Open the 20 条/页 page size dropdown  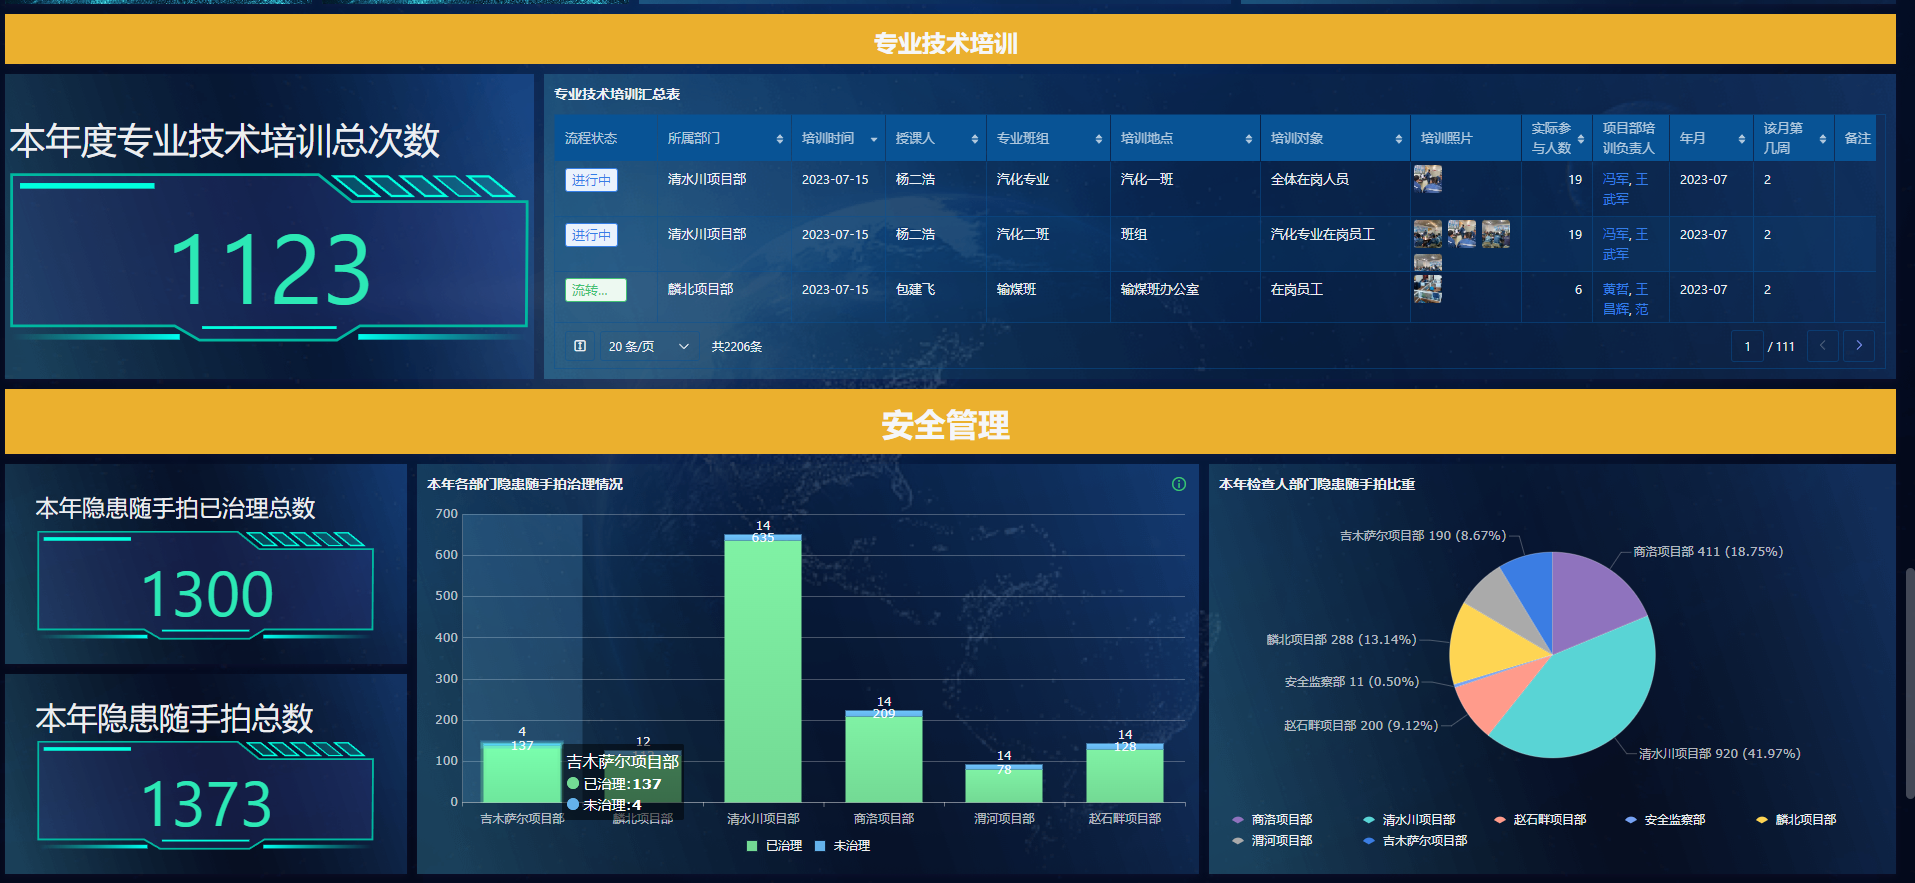click(648, 346)
